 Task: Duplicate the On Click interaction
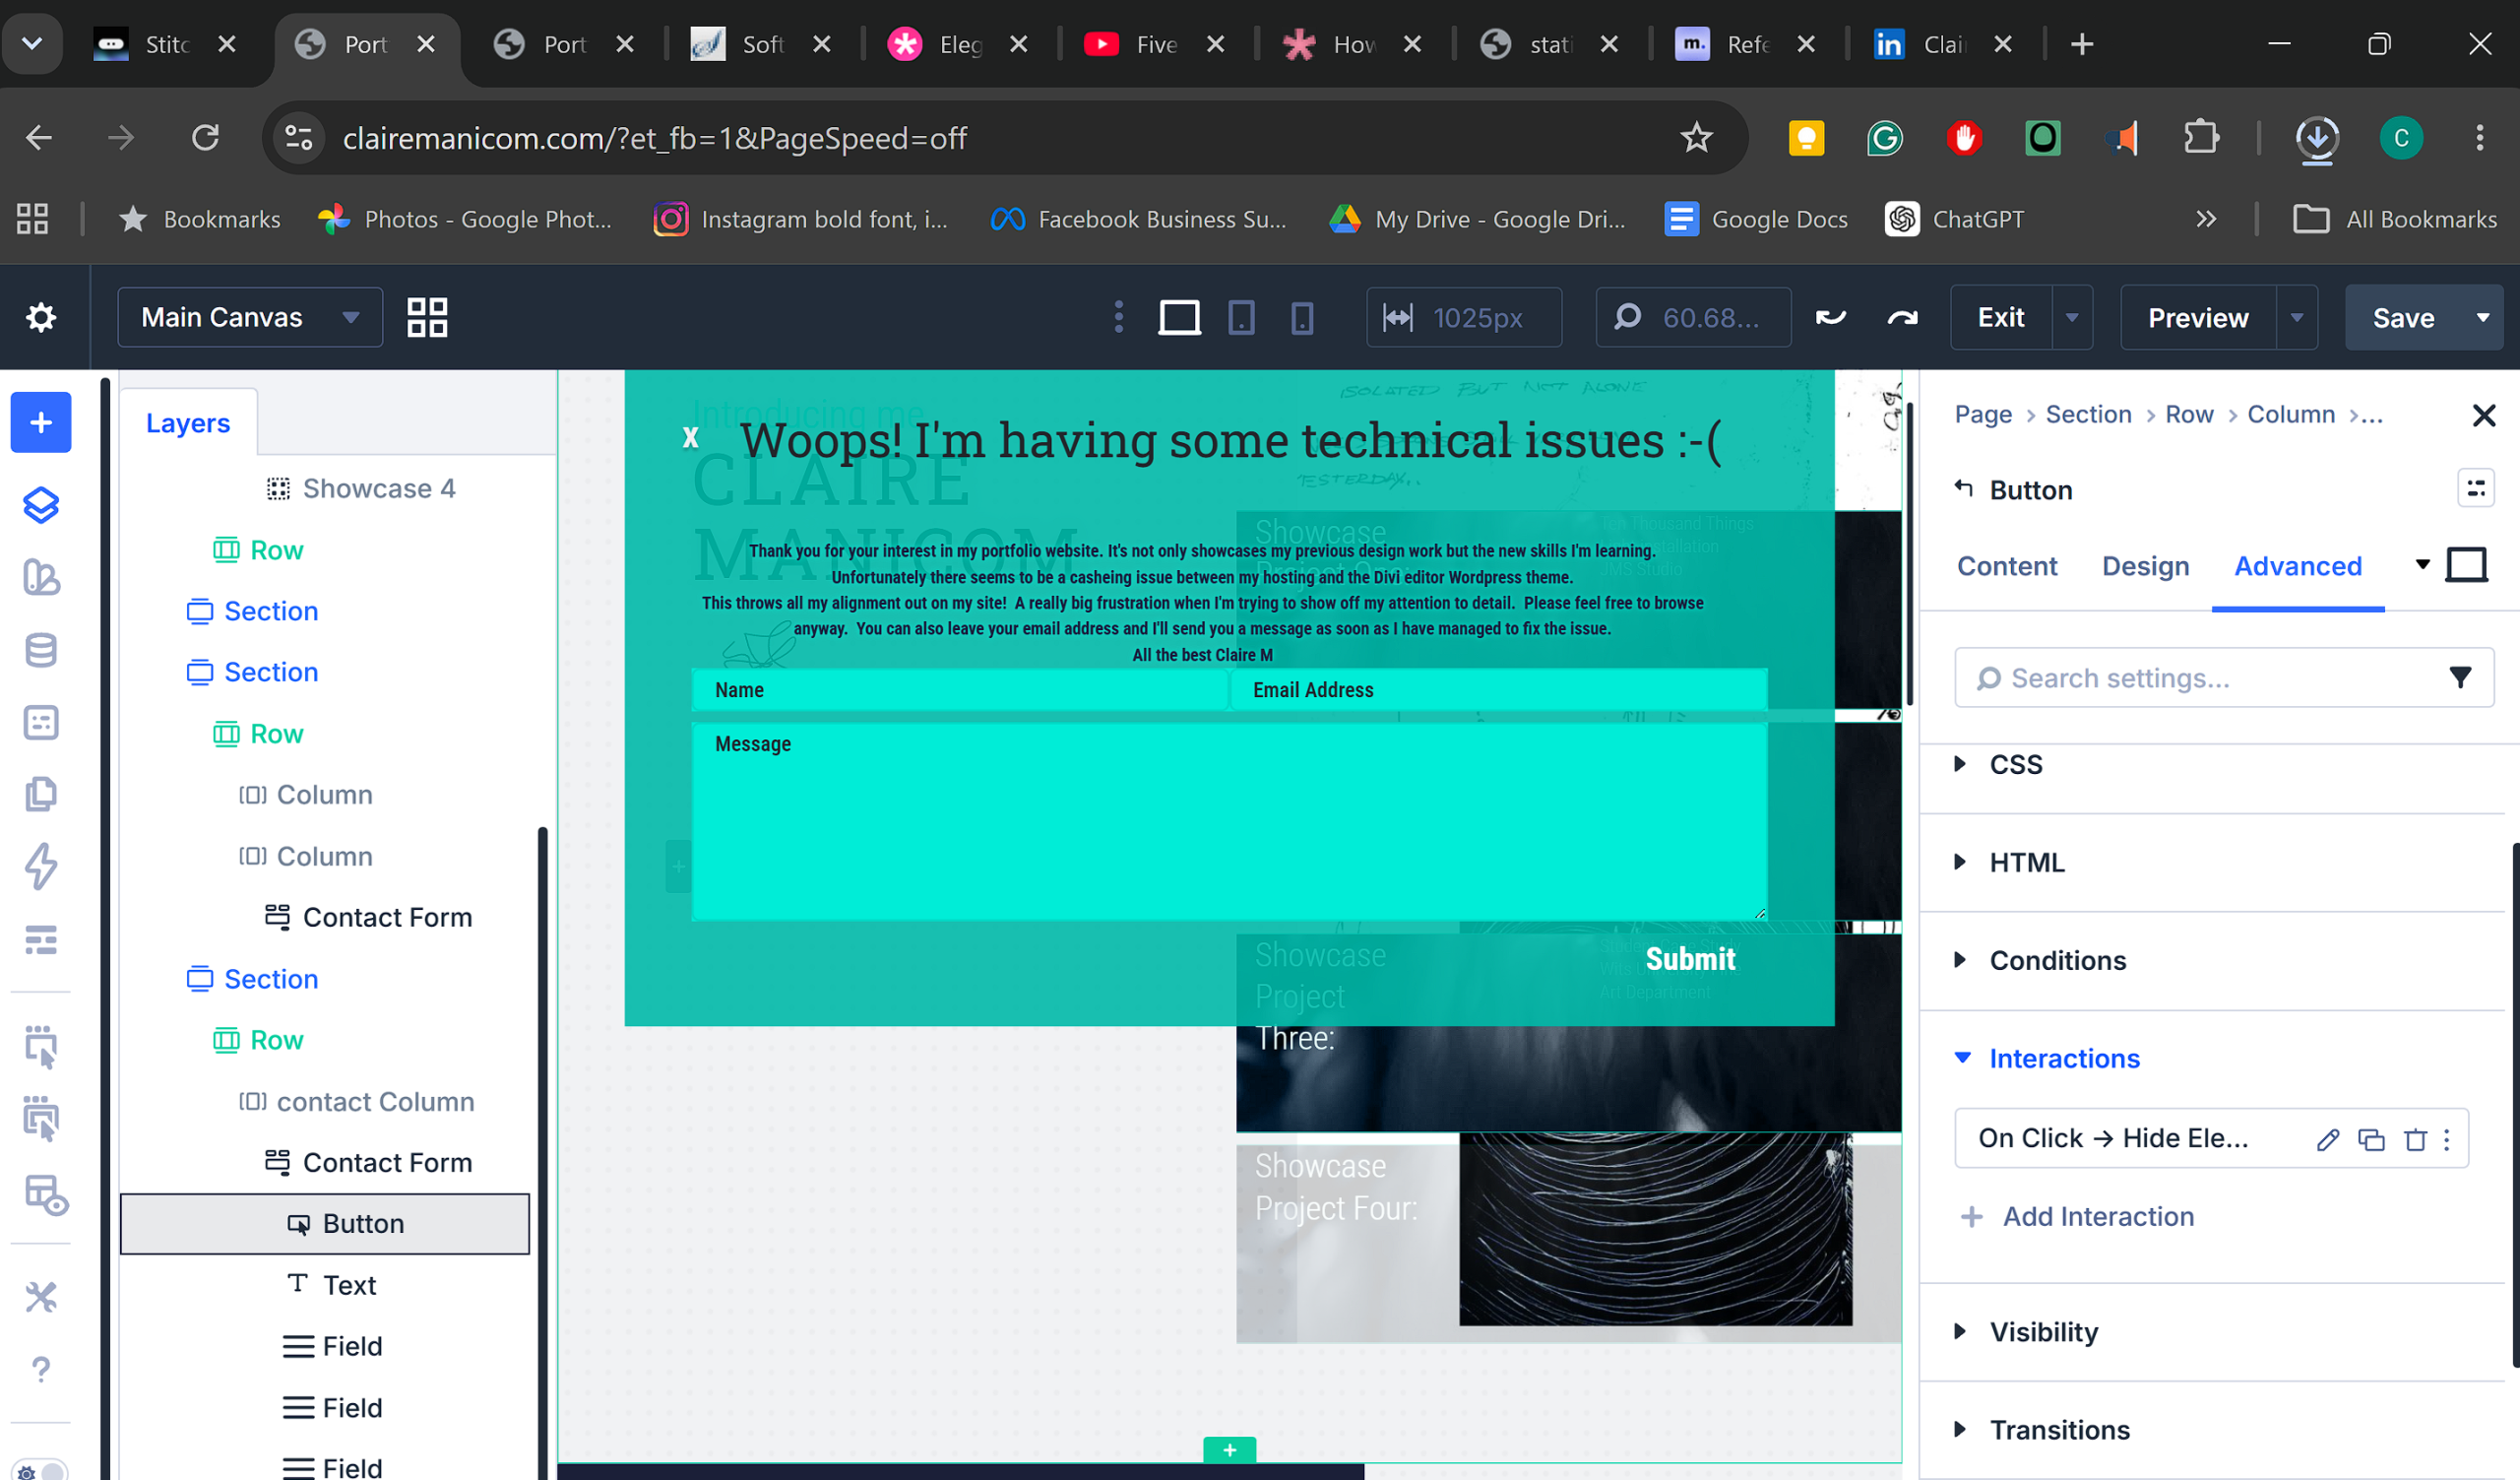(x=2371, y=1139)
